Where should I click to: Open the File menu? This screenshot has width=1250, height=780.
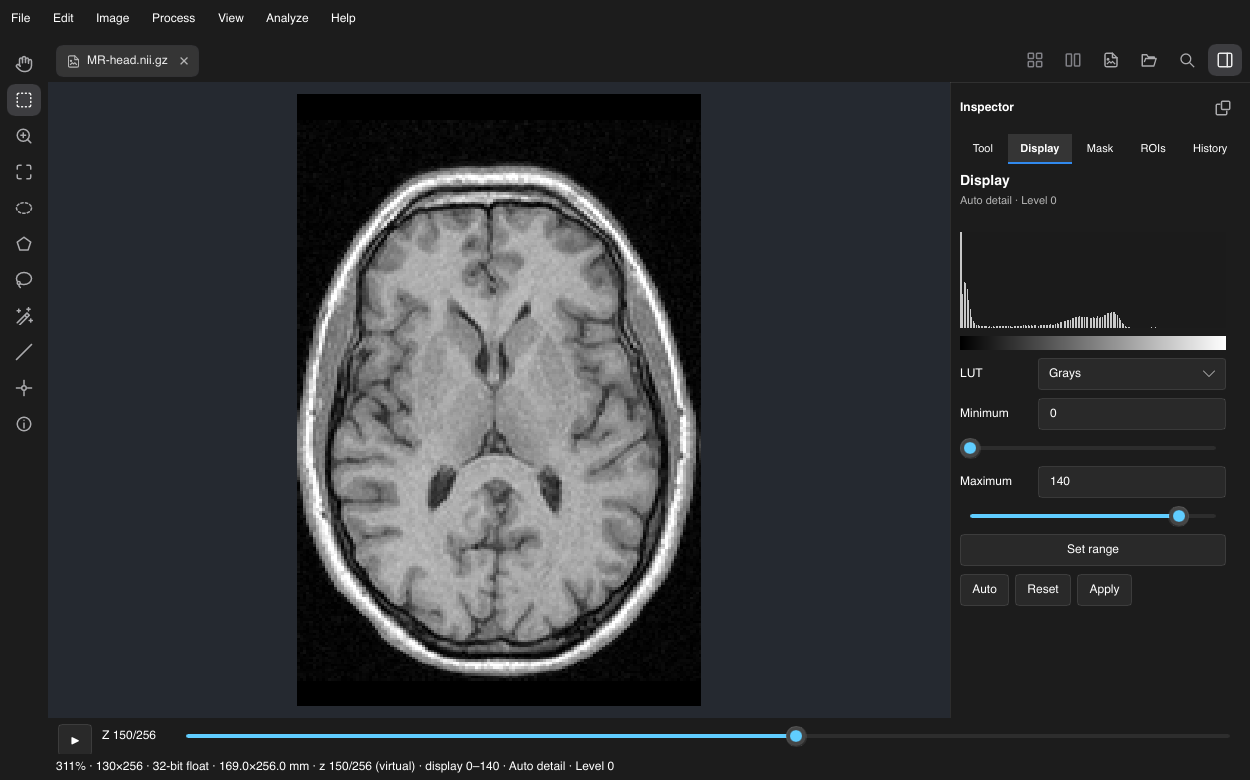click(x=20, y=18)
